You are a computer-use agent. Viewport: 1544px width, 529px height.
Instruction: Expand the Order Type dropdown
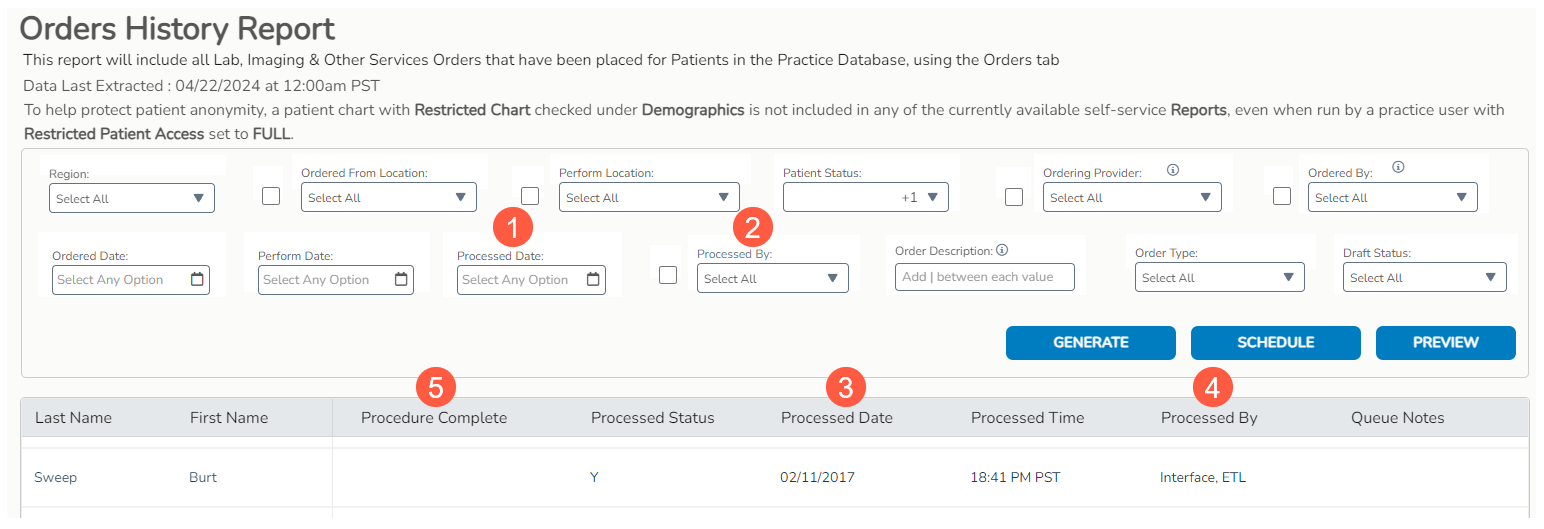(x=1219, y=278)
